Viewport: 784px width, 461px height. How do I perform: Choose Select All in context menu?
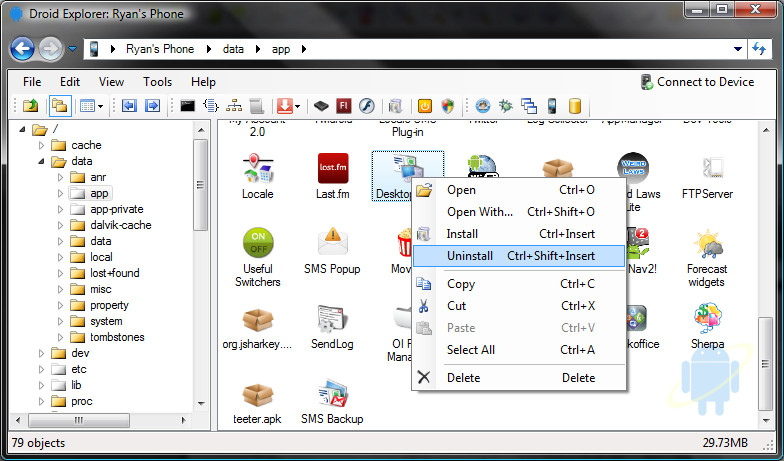519,350
